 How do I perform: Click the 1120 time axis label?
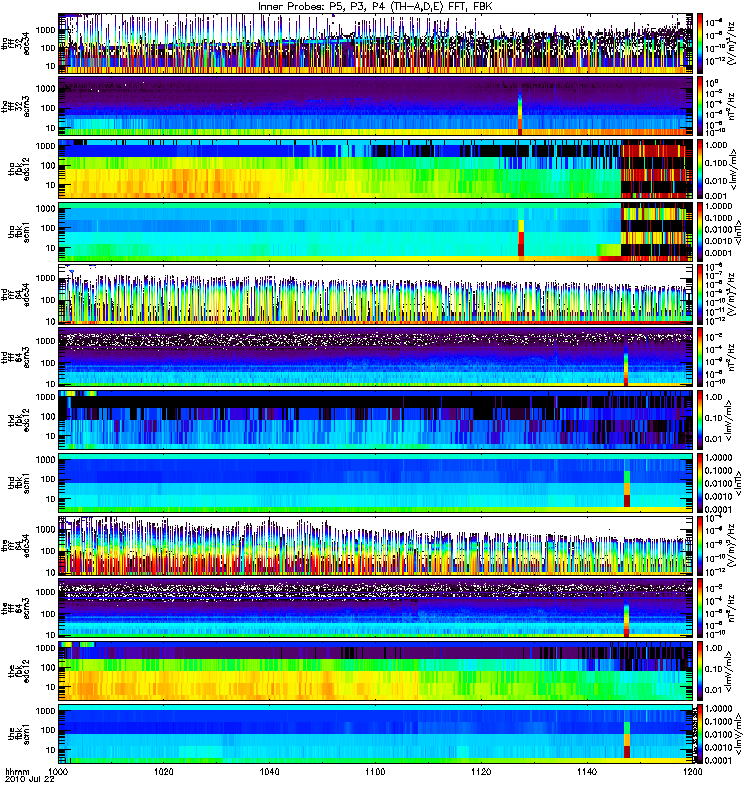(481, 771)
